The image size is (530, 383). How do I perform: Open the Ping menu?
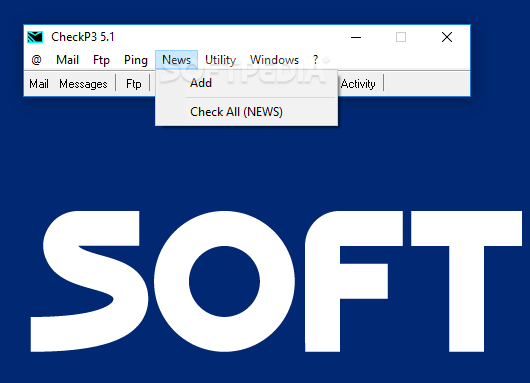[x=136, y=60]
